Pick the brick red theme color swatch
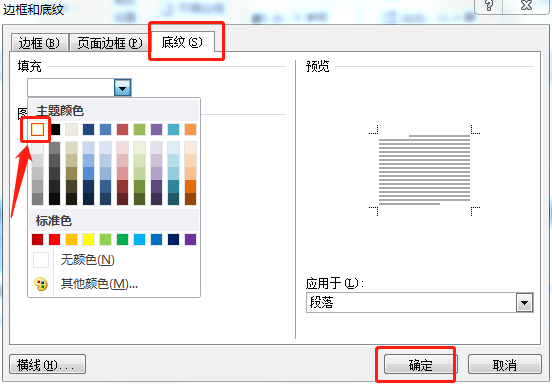Viewport: 552px width, 384px height. [x=123, y=129]
